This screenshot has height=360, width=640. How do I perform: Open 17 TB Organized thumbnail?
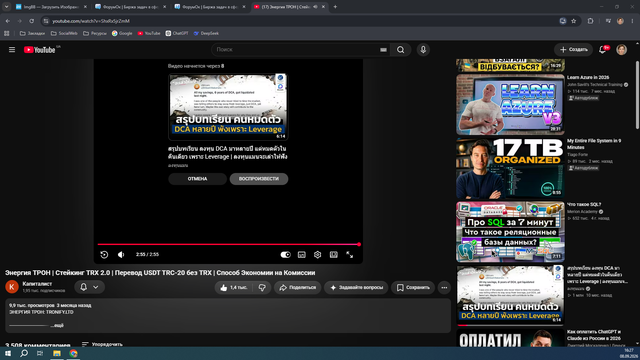click(x=510, y=168)
